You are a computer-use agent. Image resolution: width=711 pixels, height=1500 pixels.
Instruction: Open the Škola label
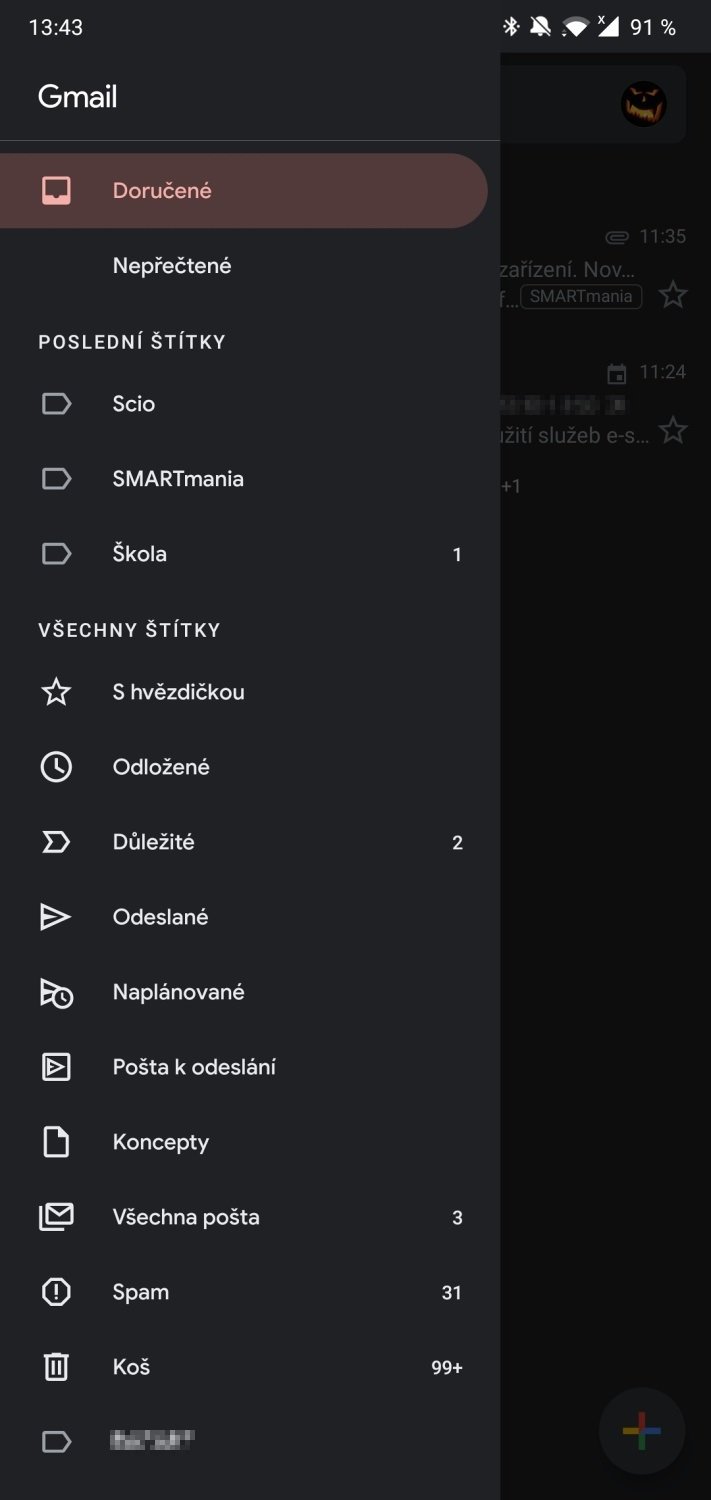click(x=140, y=554)
